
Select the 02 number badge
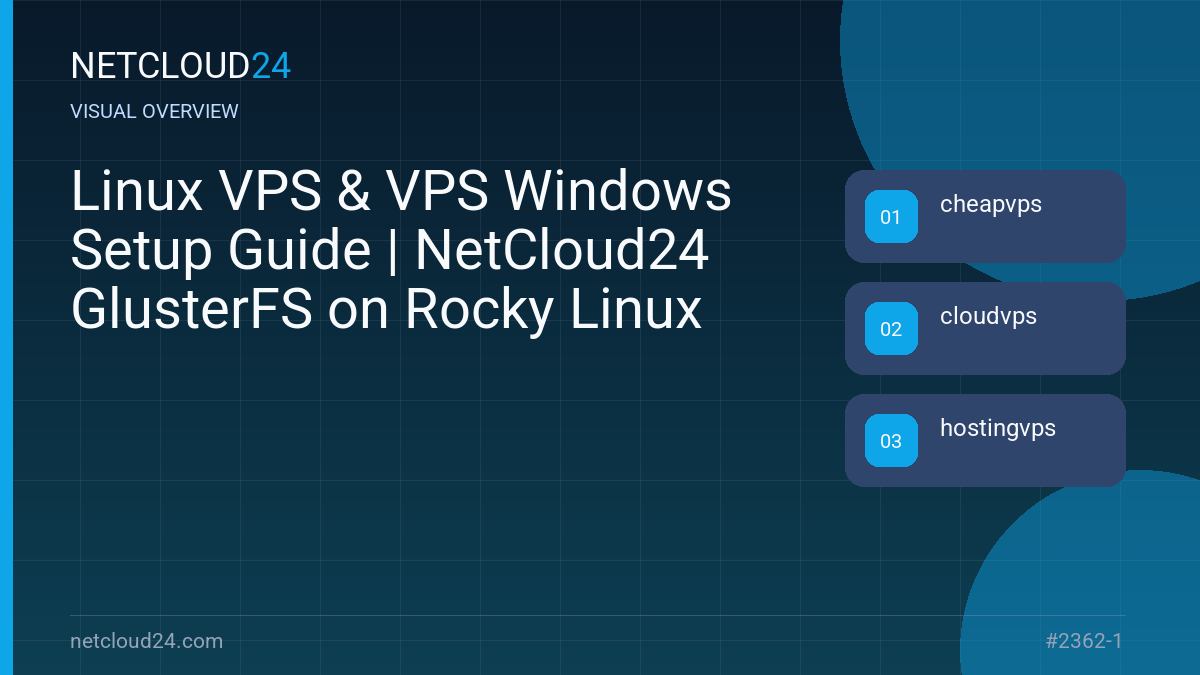891,329
